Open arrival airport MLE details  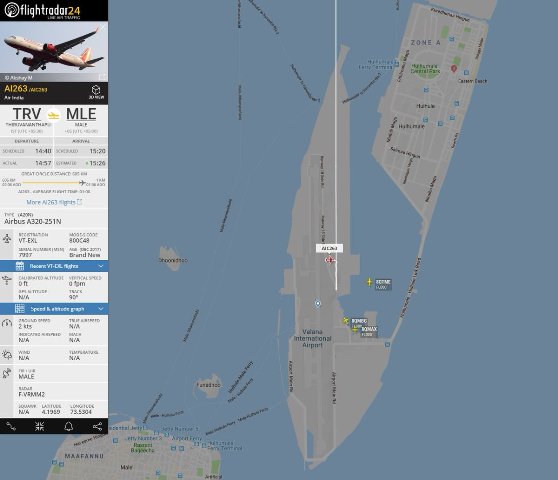(81, 114)
